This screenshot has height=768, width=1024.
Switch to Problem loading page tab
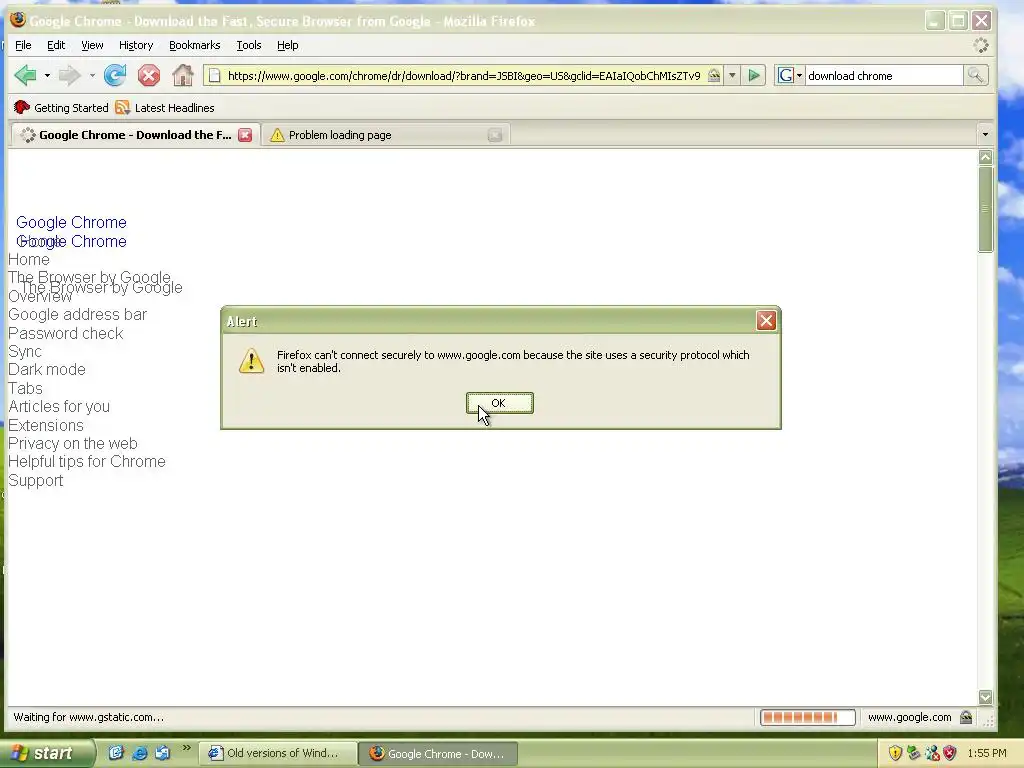pyautogui.click(x=385, y=135)
